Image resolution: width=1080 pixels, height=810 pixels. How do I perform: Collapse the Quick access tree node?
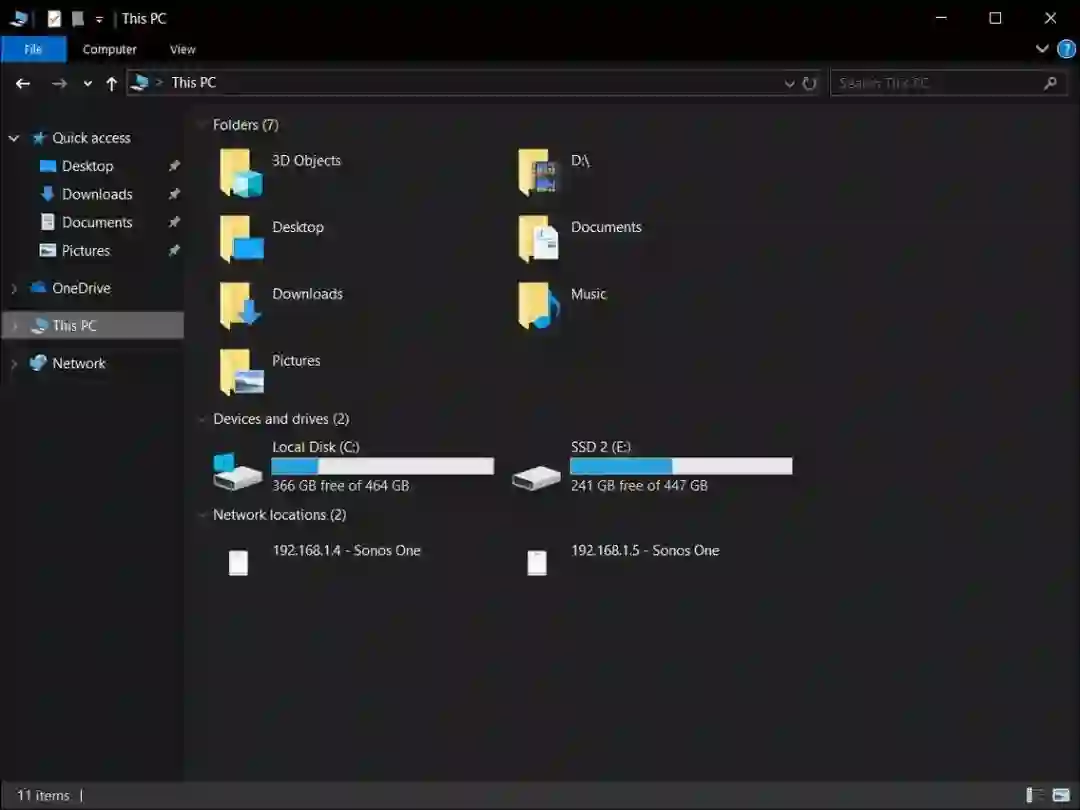(x=14, y=138)
